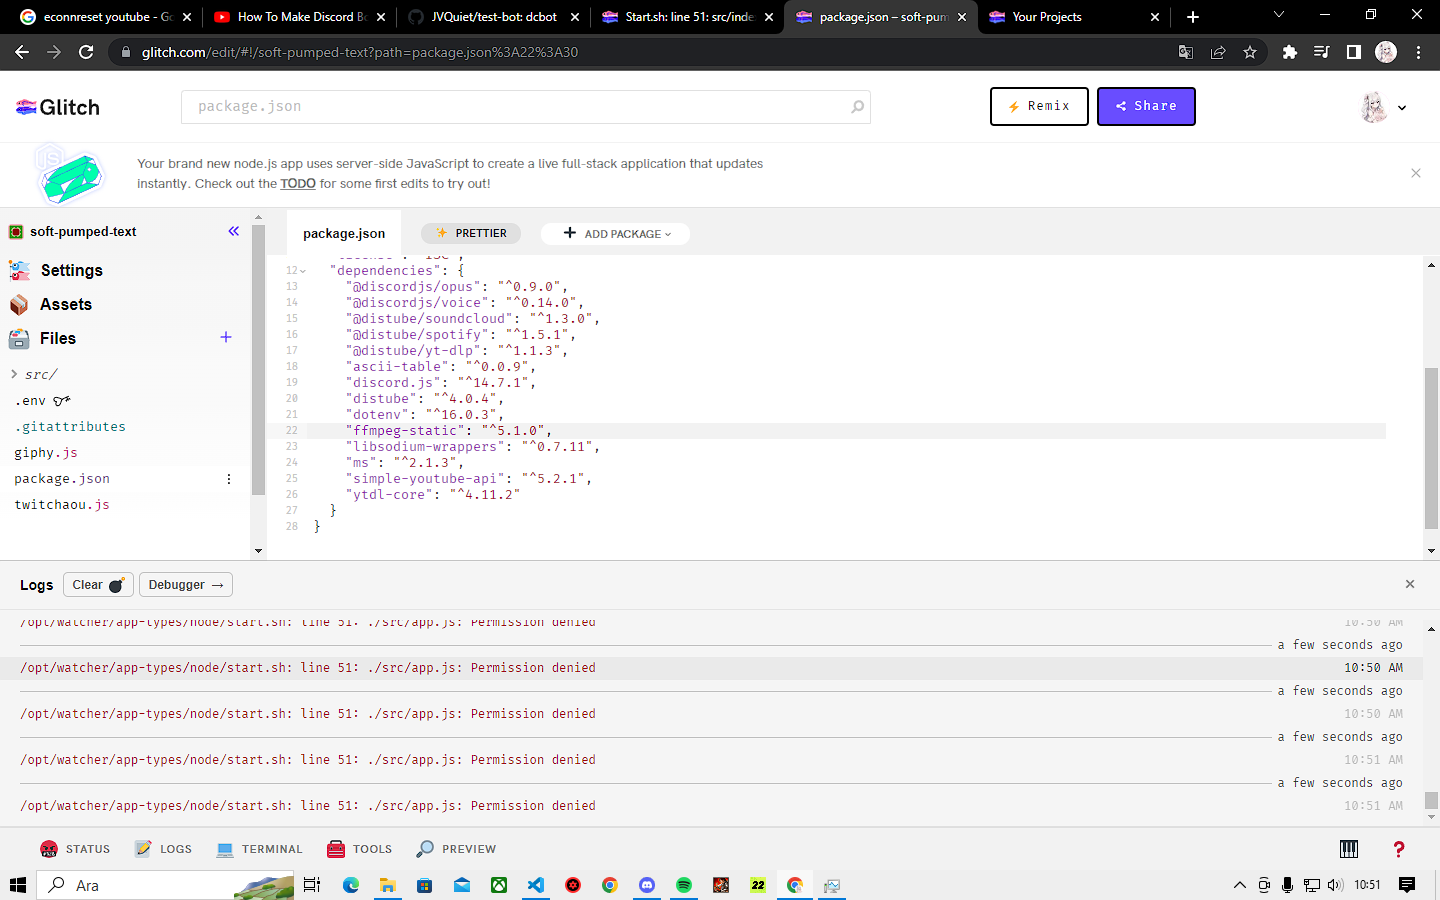Viewport: 1440px width, 900px height.
Task: Click the Status button in footer
Action: 75,849
